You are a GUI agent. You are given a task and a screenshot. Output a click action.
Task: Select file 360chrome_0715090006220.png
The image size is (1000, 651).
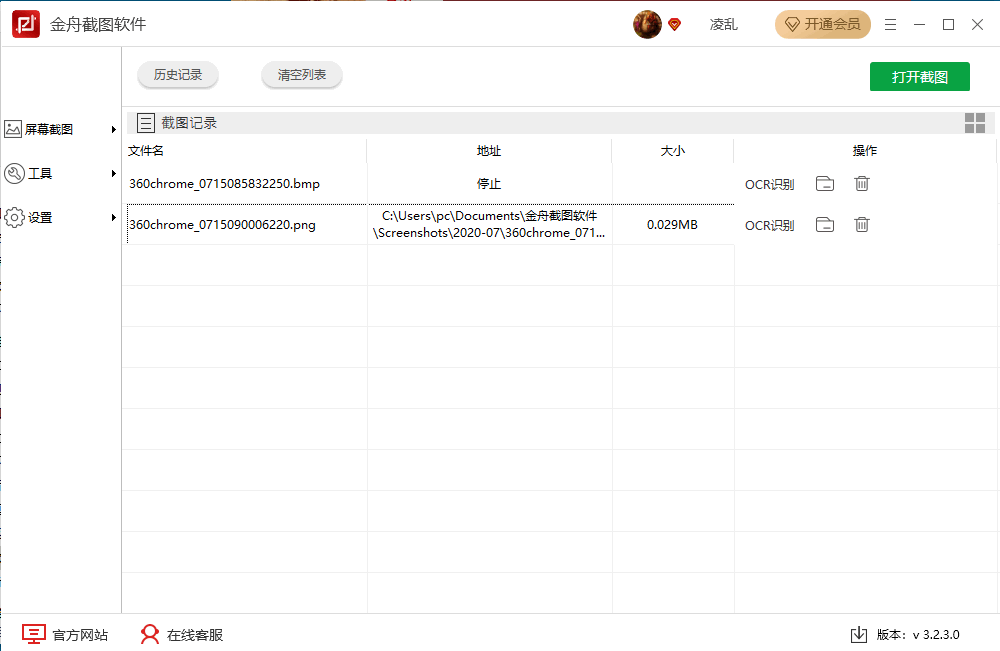[x=223, y=224]
